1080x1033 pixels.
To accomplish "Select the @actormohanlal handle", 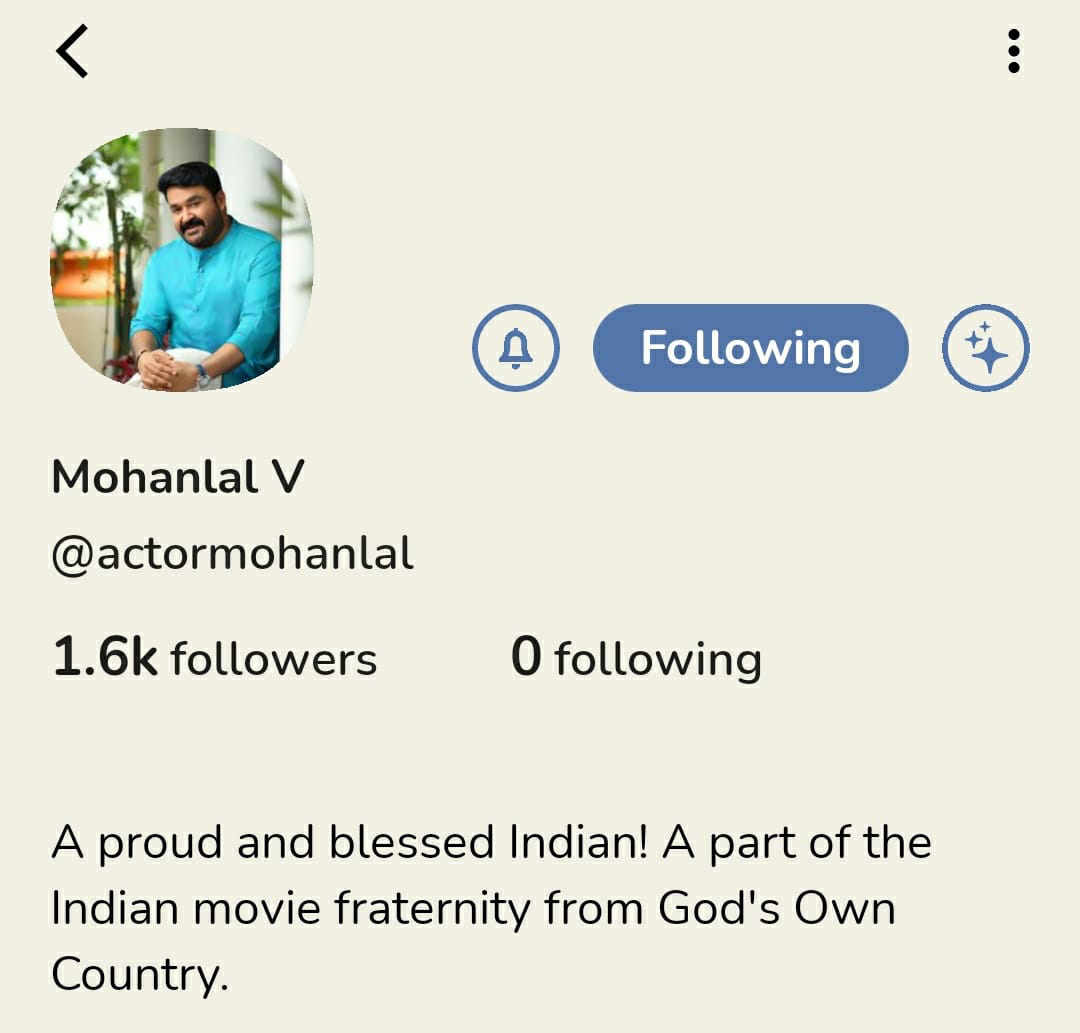I will [232, 553].
